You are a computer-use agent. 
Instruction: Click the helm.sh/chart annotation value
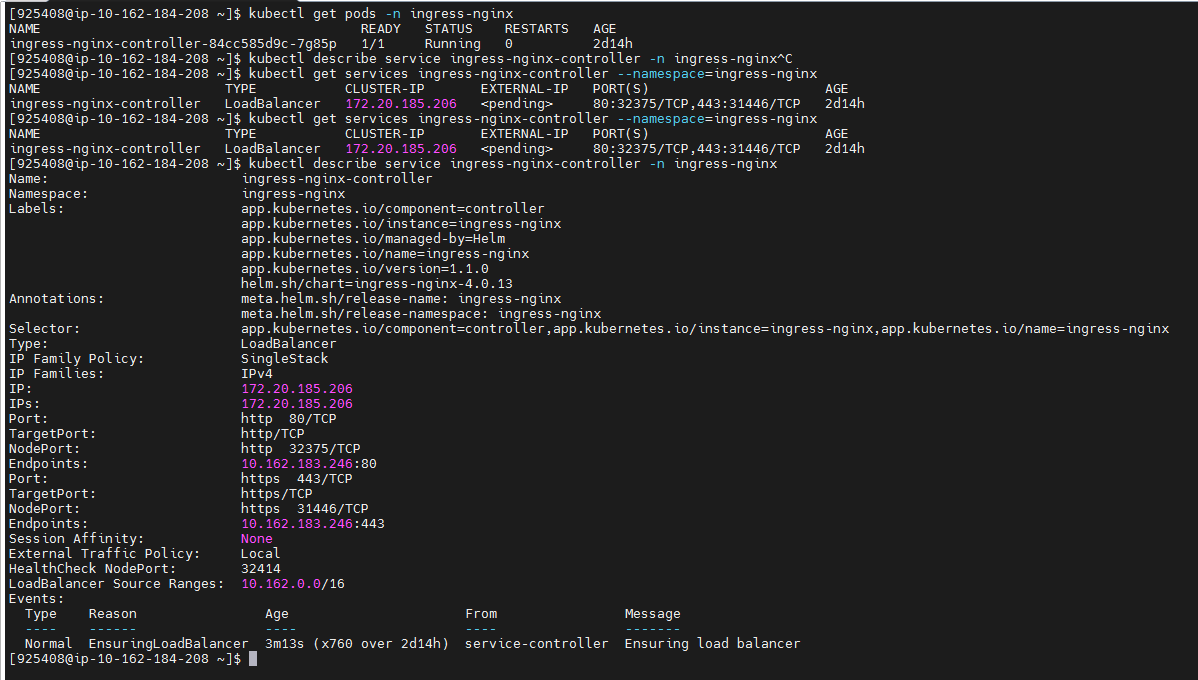click(x=379, y=283)
